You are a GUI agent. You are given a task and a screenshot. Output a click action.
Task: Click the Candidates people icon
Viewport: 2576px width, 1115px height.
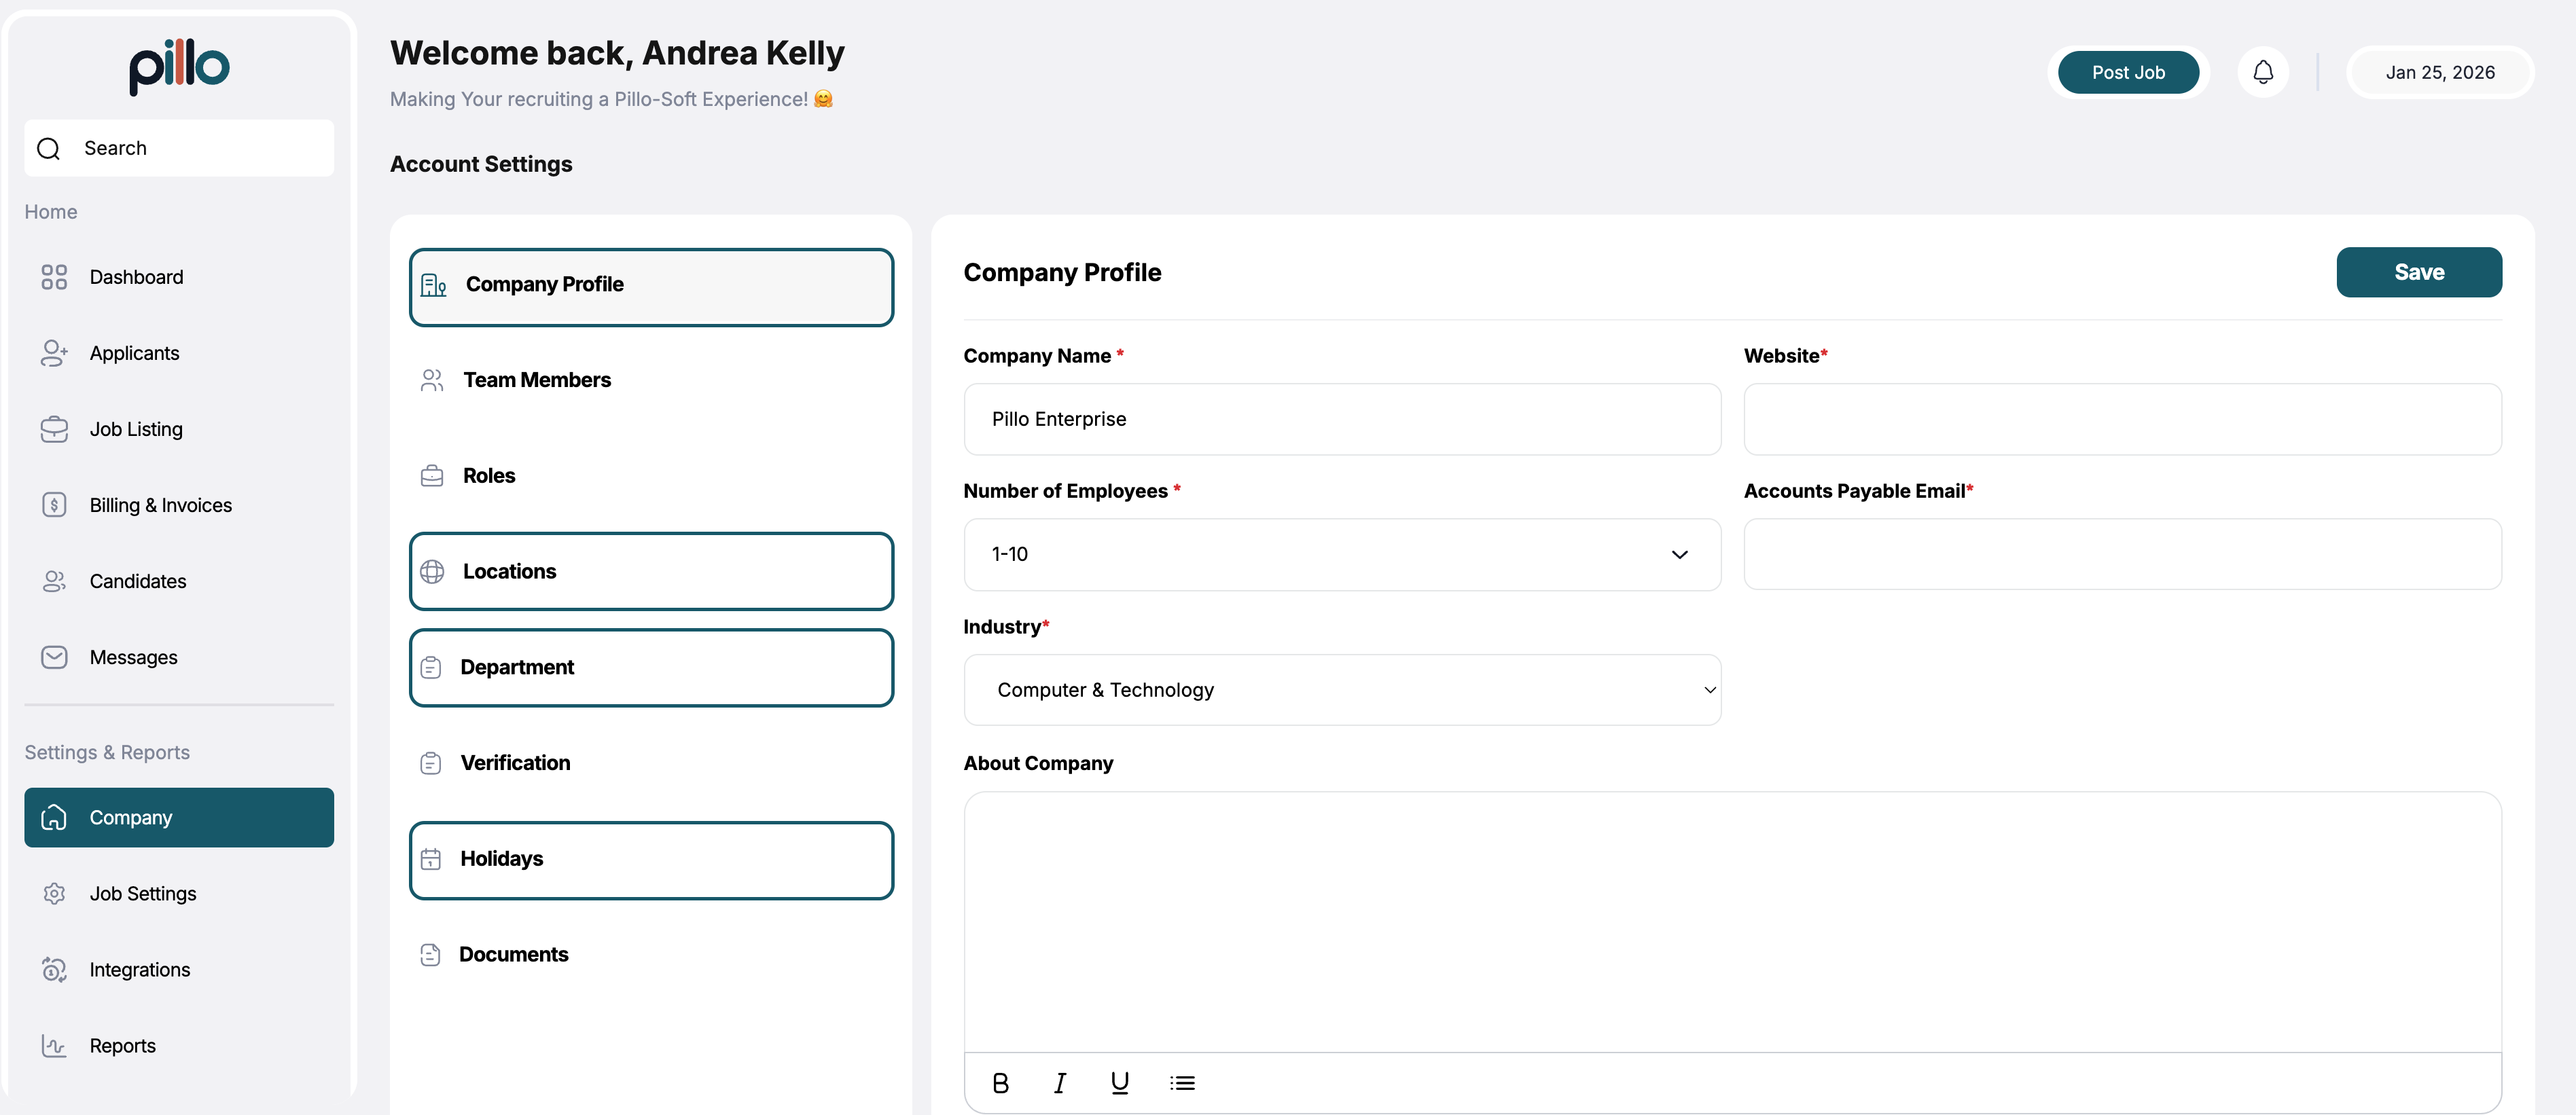click(54, 581)
